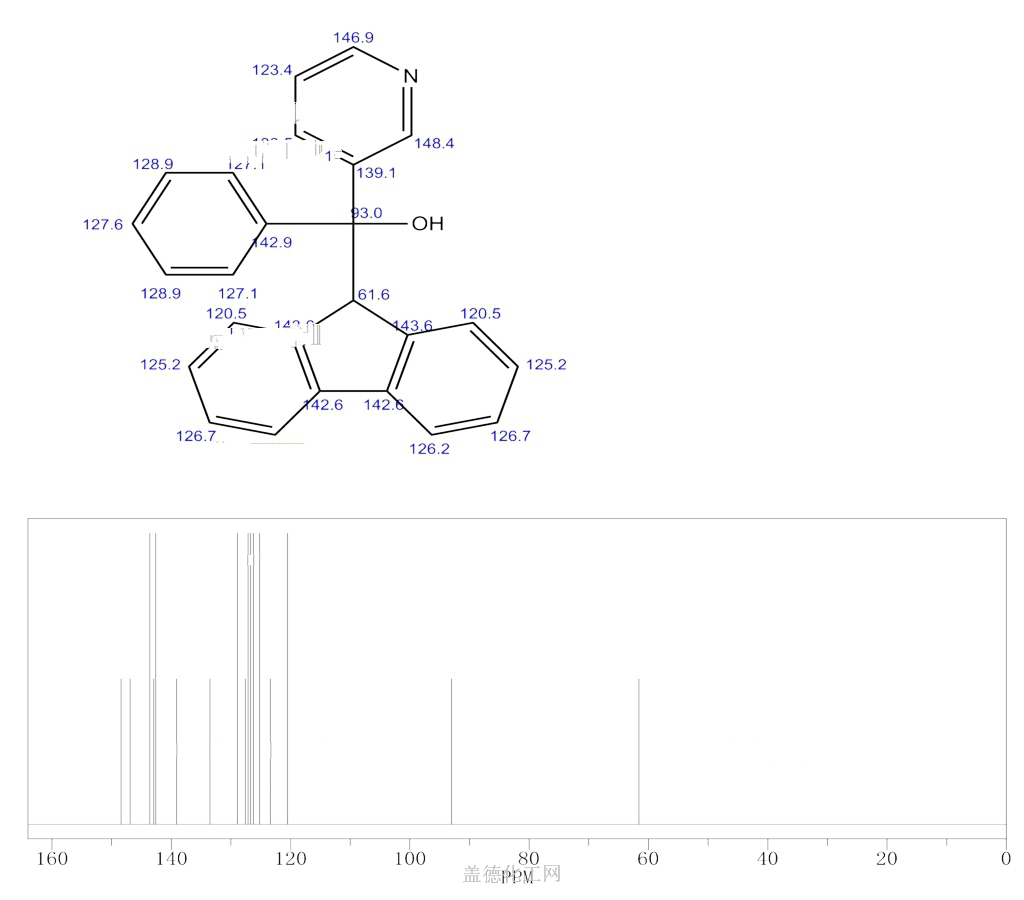This screenshot has height=900, width=1024.
Task: Click the 160 tick label on axis
Action: tap(52, 859)
